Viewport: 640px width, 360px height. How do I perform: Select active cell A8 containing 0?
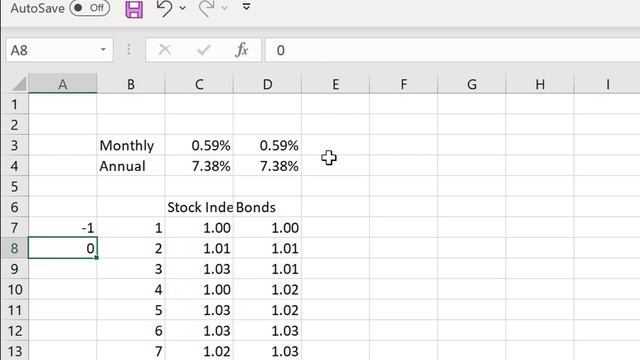(x=62, y=248)
